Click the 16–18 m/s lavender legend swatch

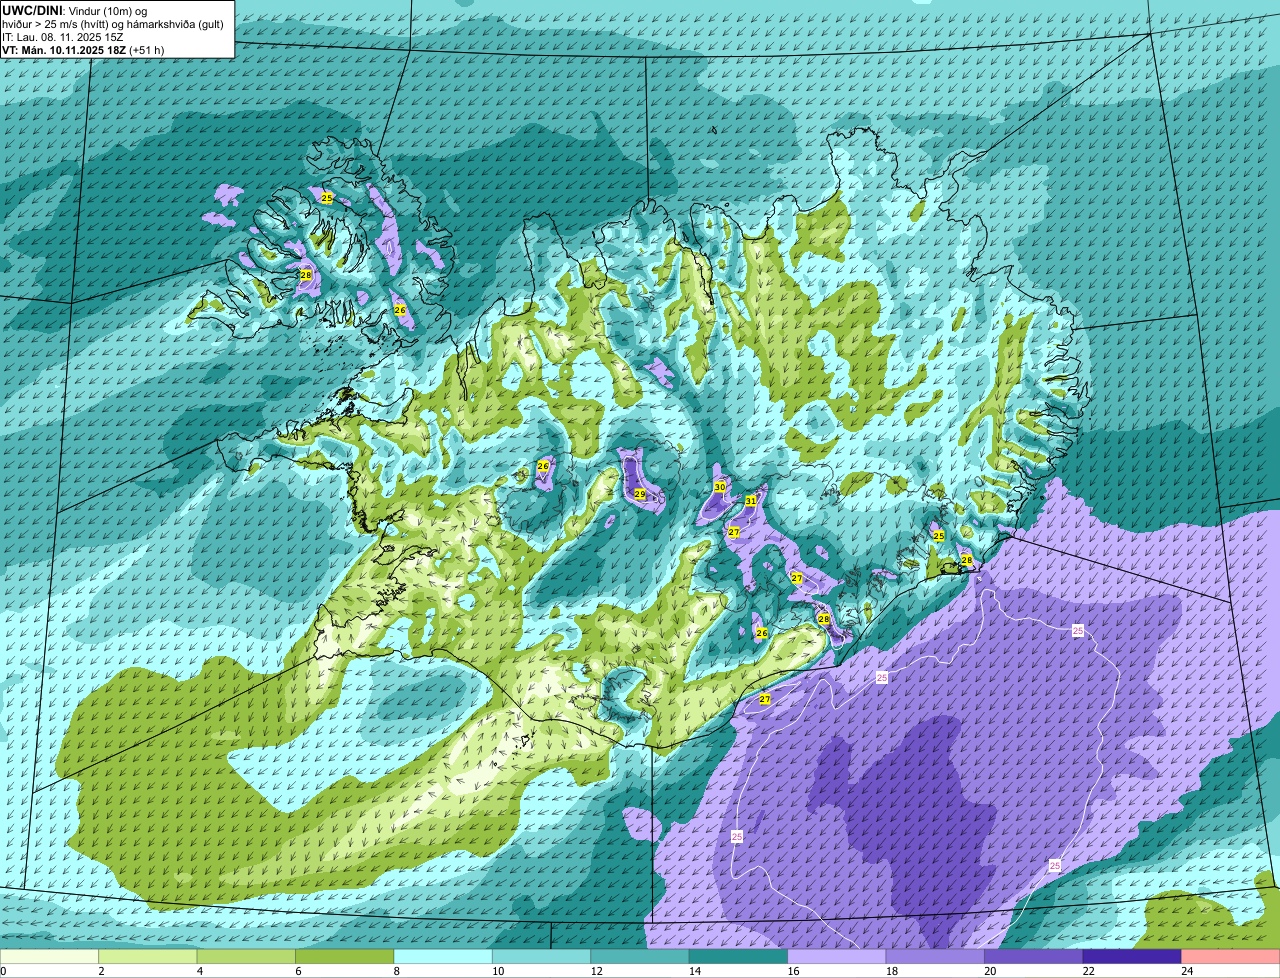point(837,957)
